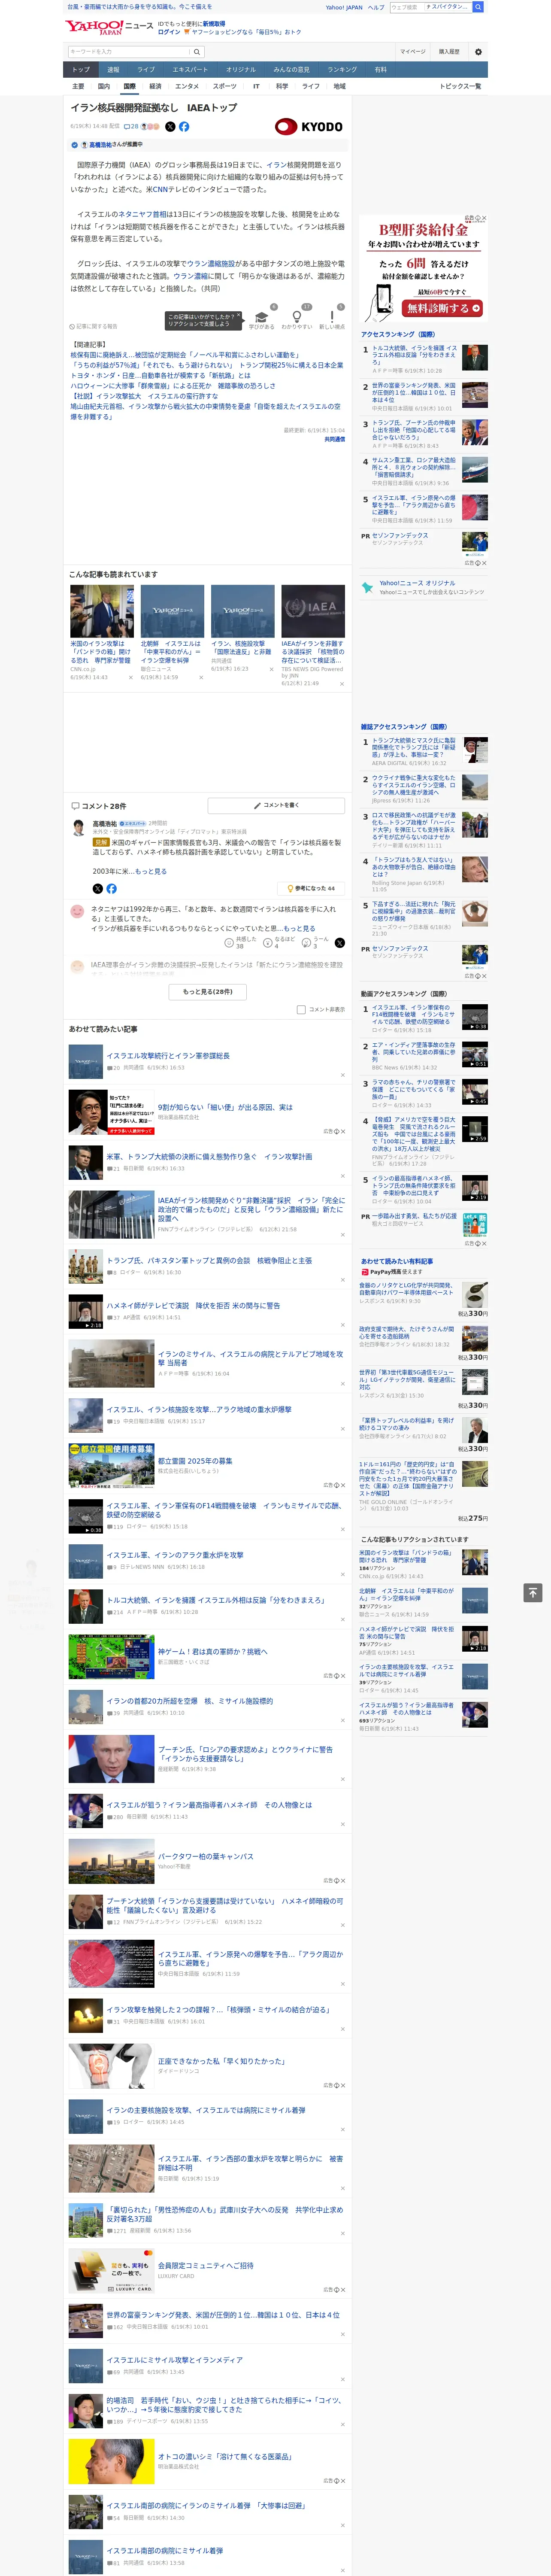Open the ウラン濃縮施設 link in the article body
Screen dimensions: 551x2576
(211, 263)
